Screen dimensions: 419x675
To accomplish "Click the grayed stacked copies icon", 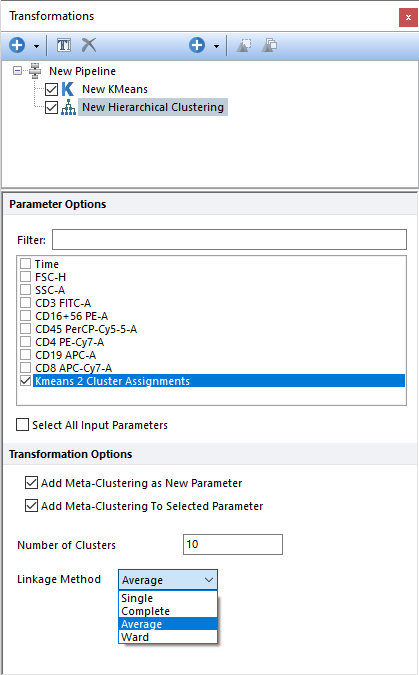I will pos(269,45).
